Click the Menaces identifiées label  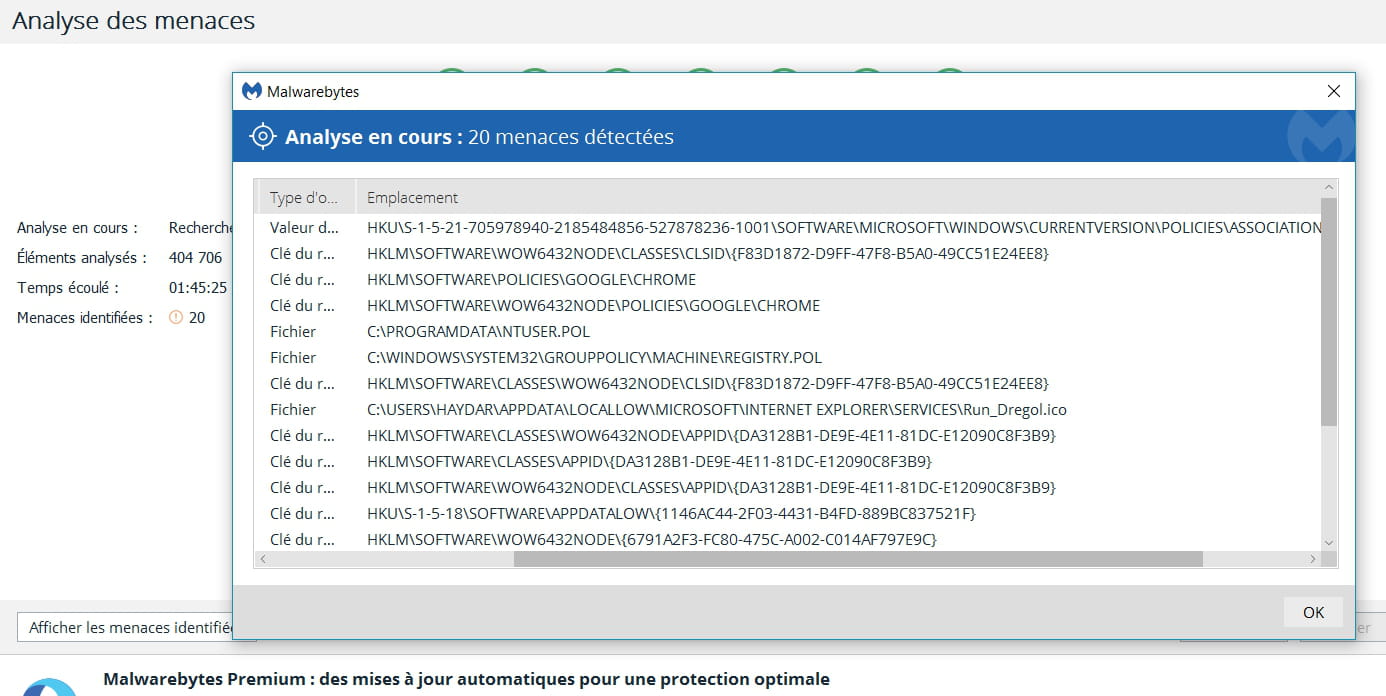(85, 318)
